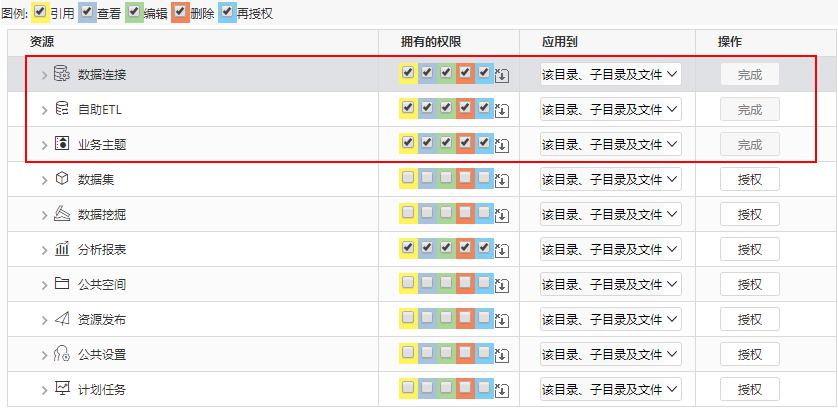
Task: Click the 数据挖掘 resource icon
Action: [62, 214]
